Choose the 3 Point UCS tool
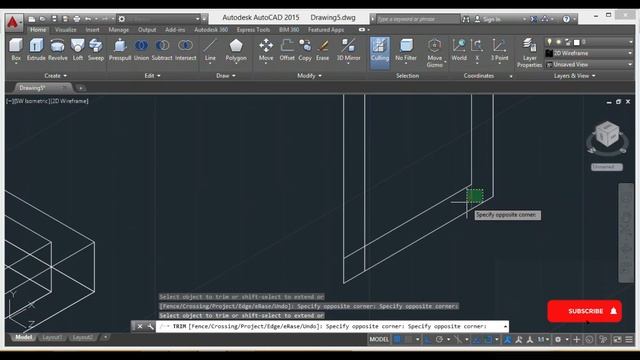This screenshot has width=640, height=360. tap(499, 50)
